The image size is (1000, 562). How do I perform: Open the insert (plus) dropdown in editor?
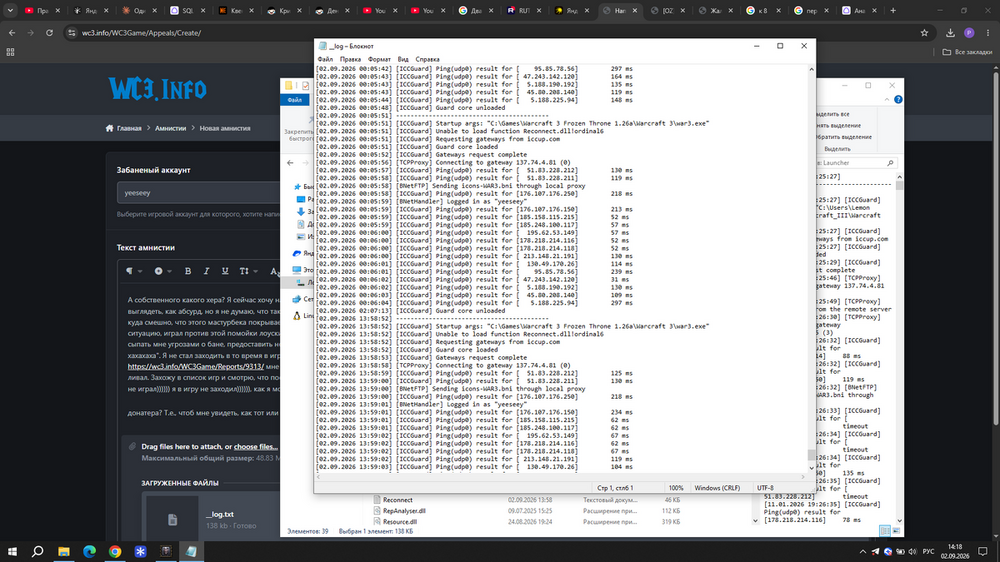click(x=163, y=271)
